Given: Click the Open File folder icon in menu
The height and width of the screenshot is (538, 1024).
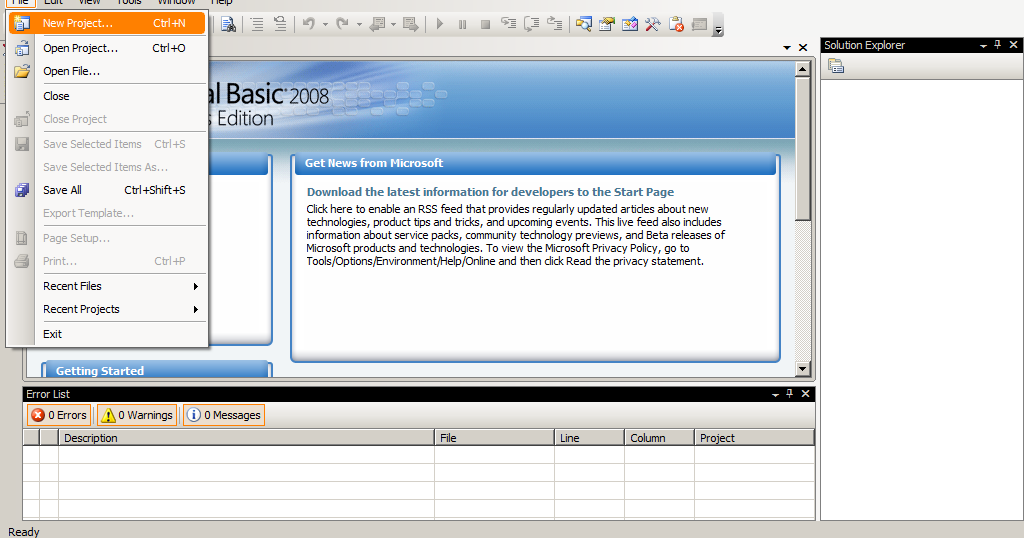Looking at the screenshot, I should (x=22, y=71).
